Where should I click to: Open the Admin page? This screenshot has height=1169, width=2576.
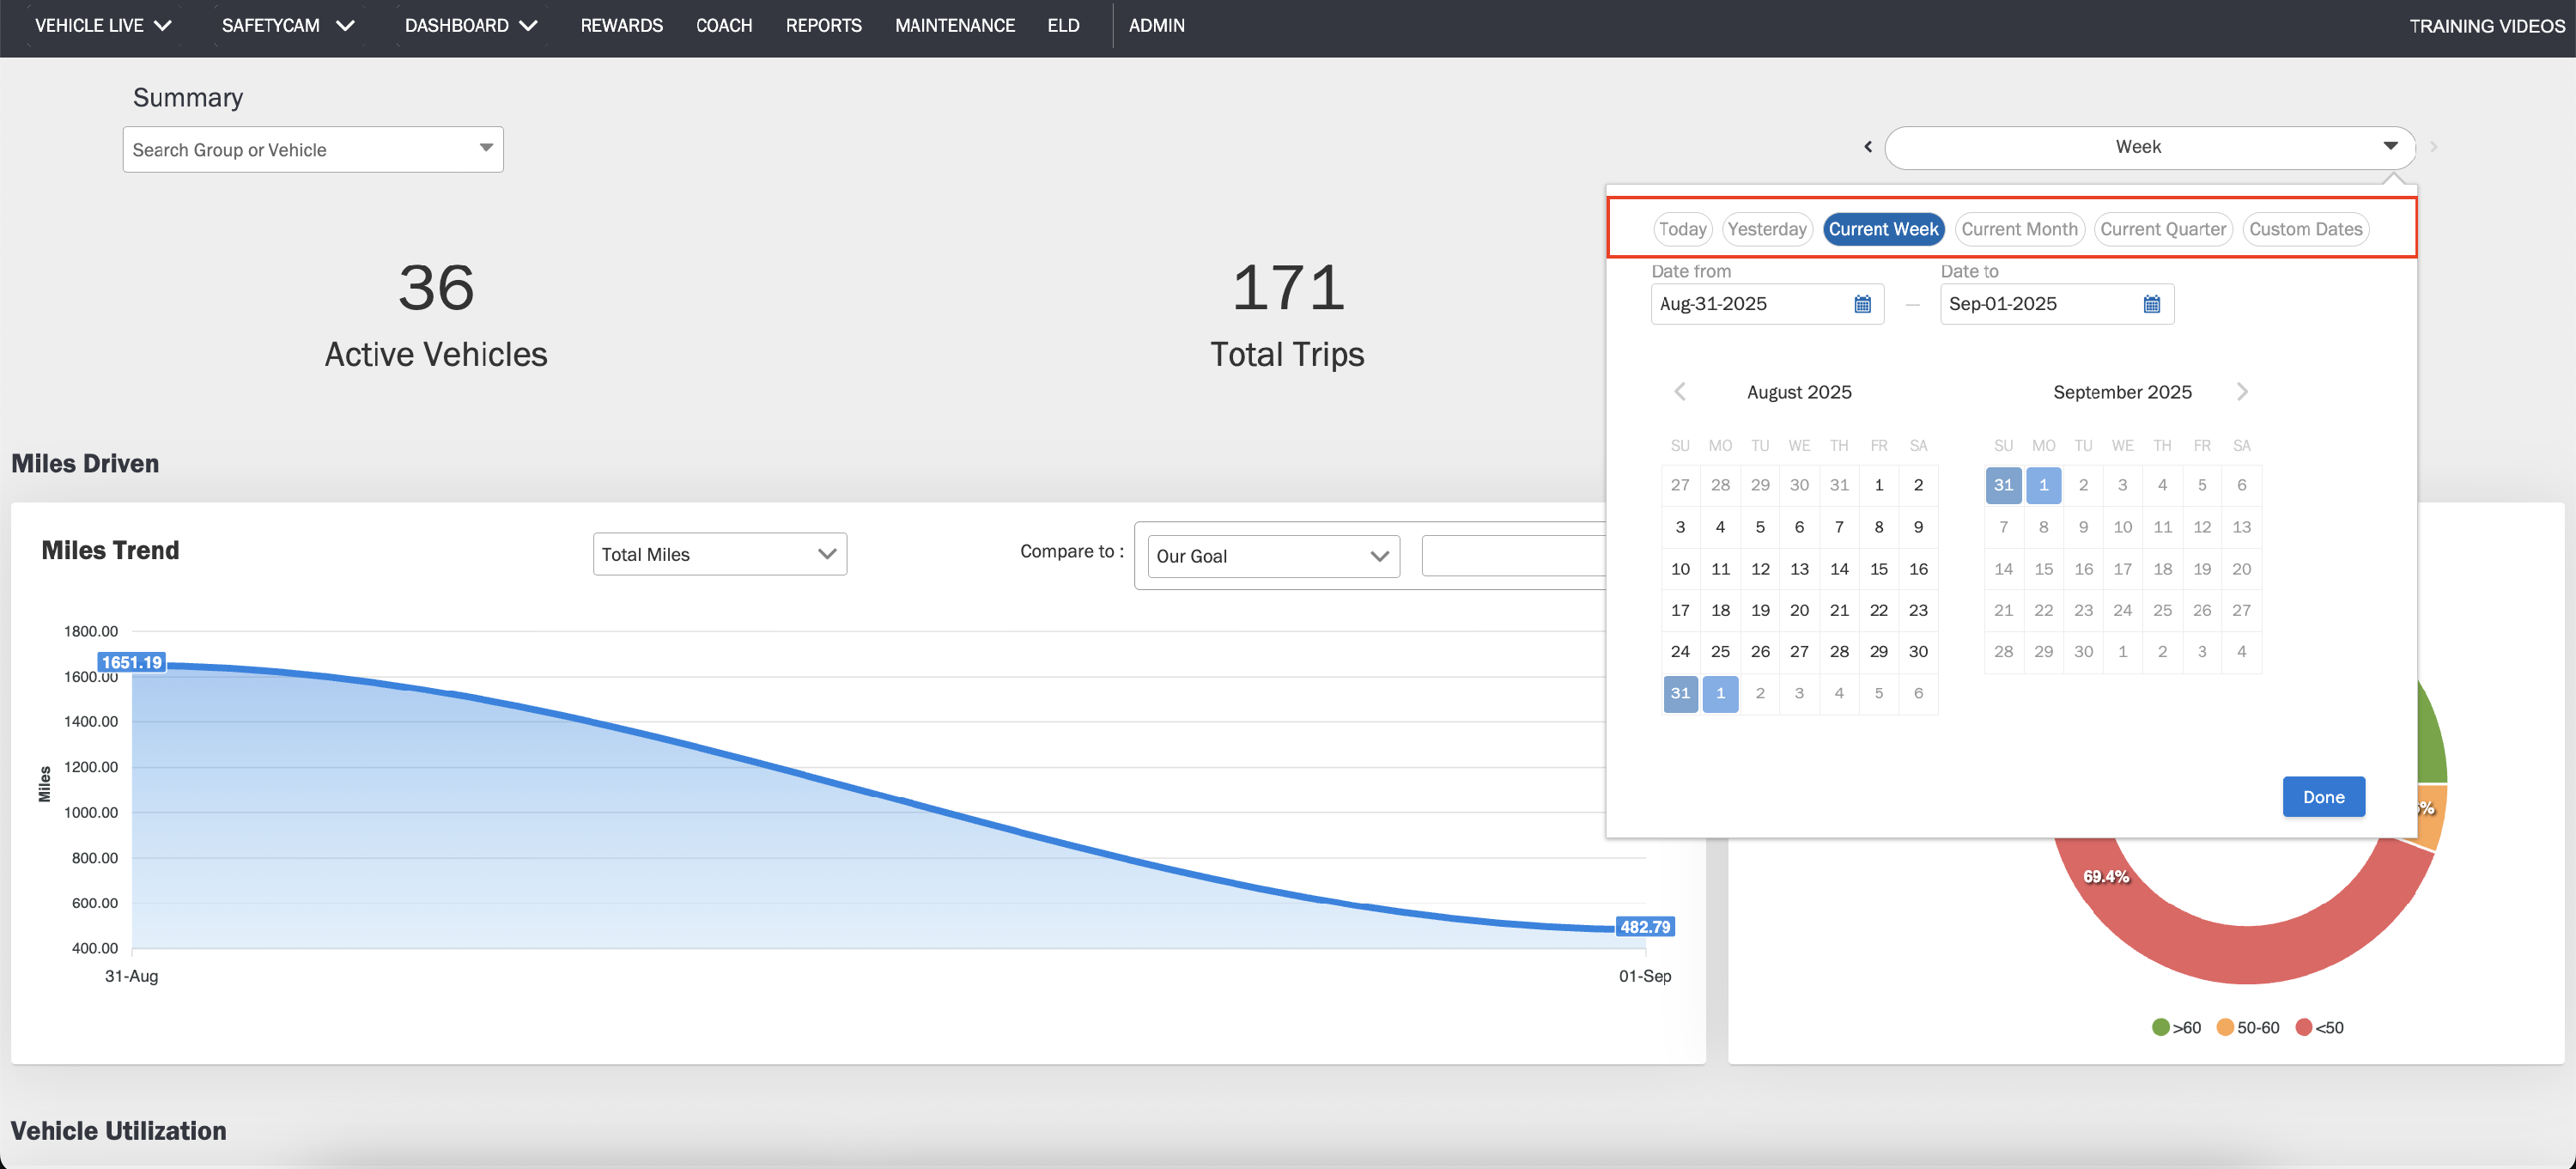coord(1156,26)
